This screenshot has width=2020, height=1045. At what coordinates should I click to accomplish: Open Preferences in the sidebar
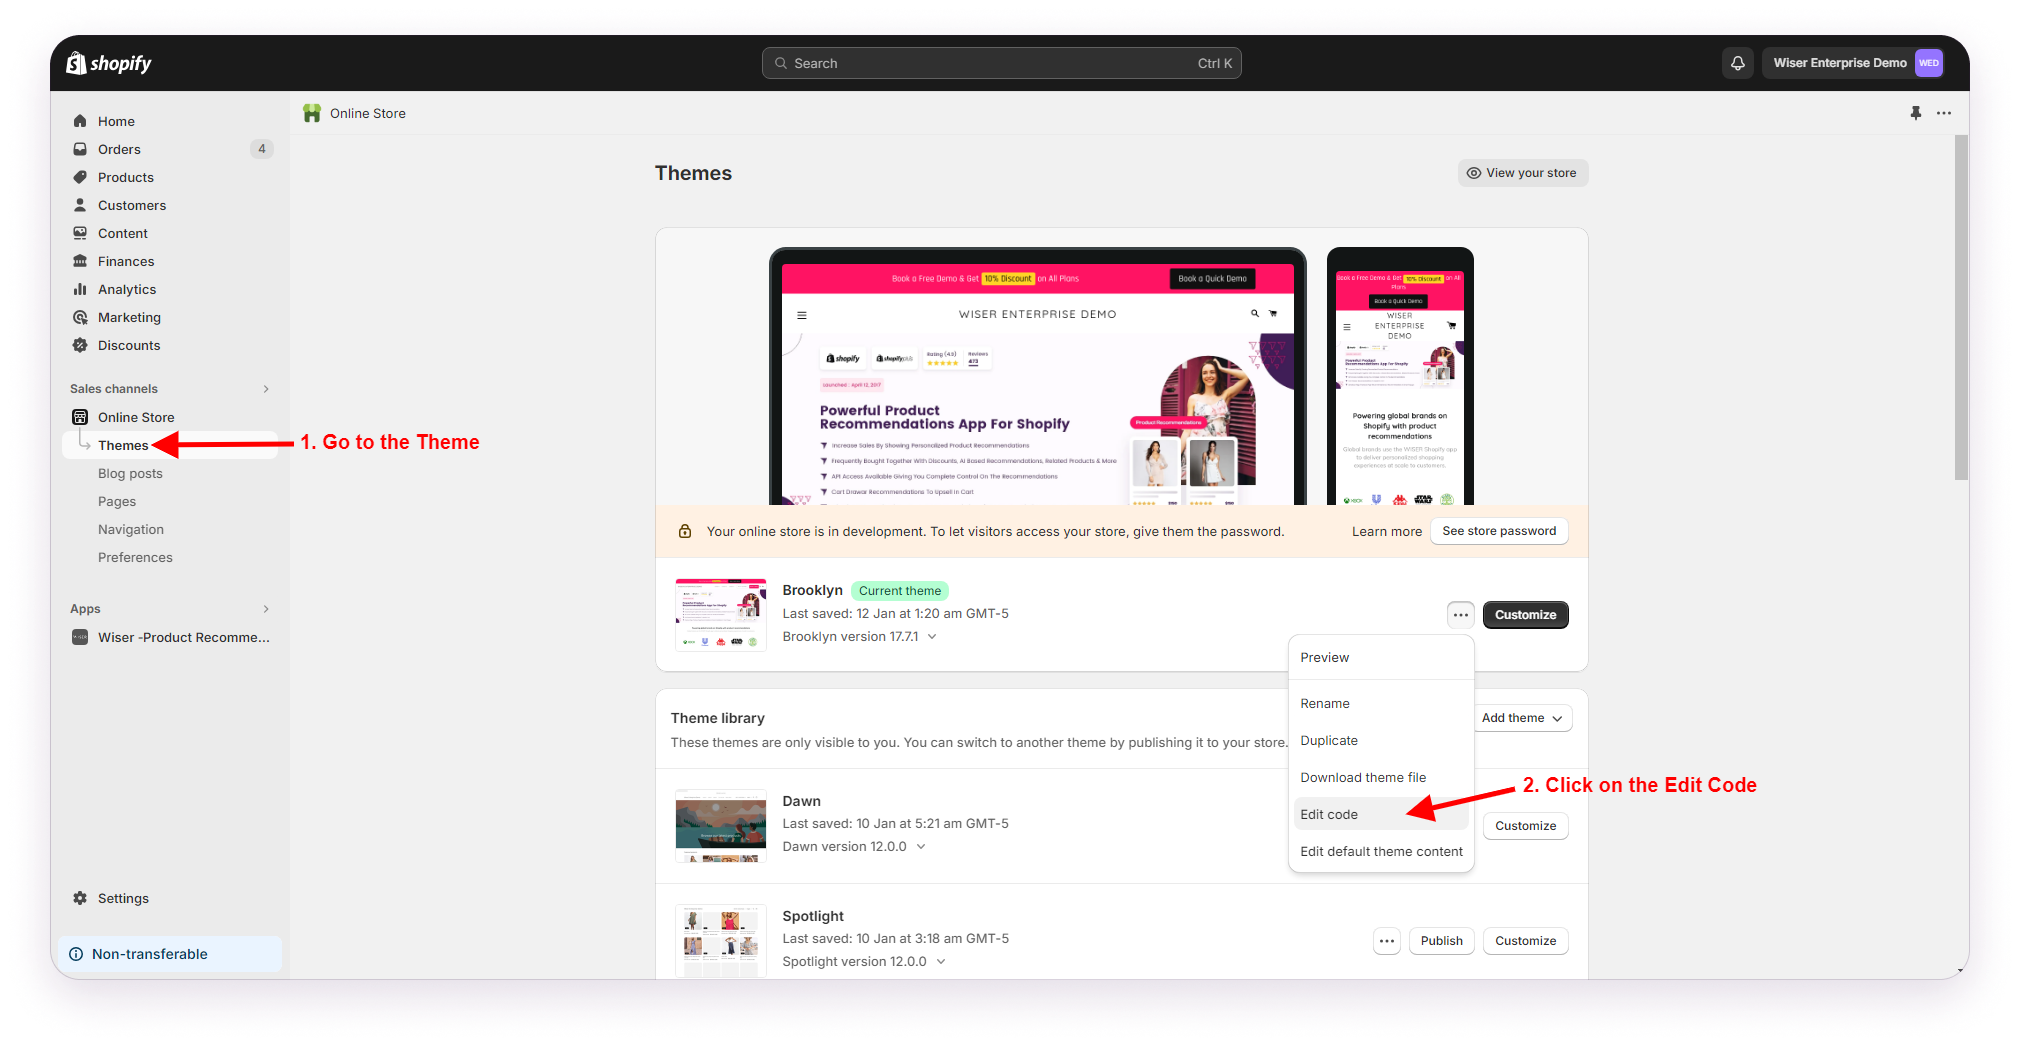click(135, 558)
